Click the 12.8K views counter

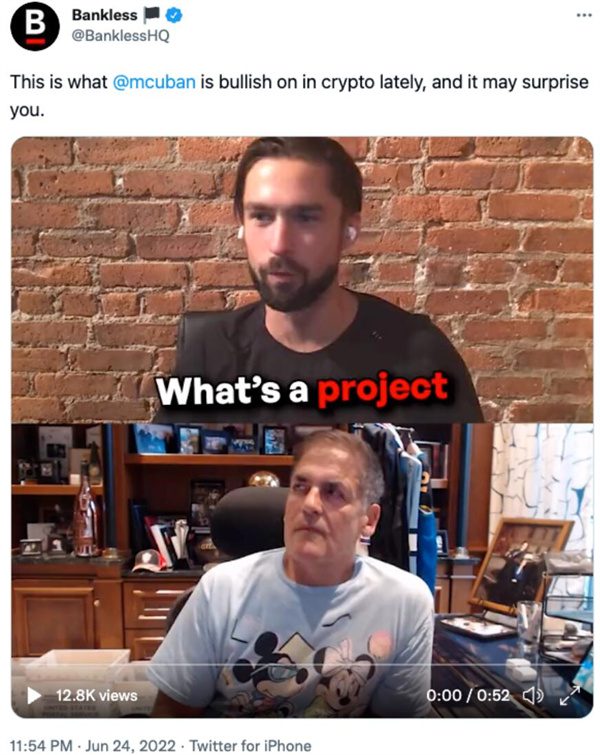coord(96,695)
